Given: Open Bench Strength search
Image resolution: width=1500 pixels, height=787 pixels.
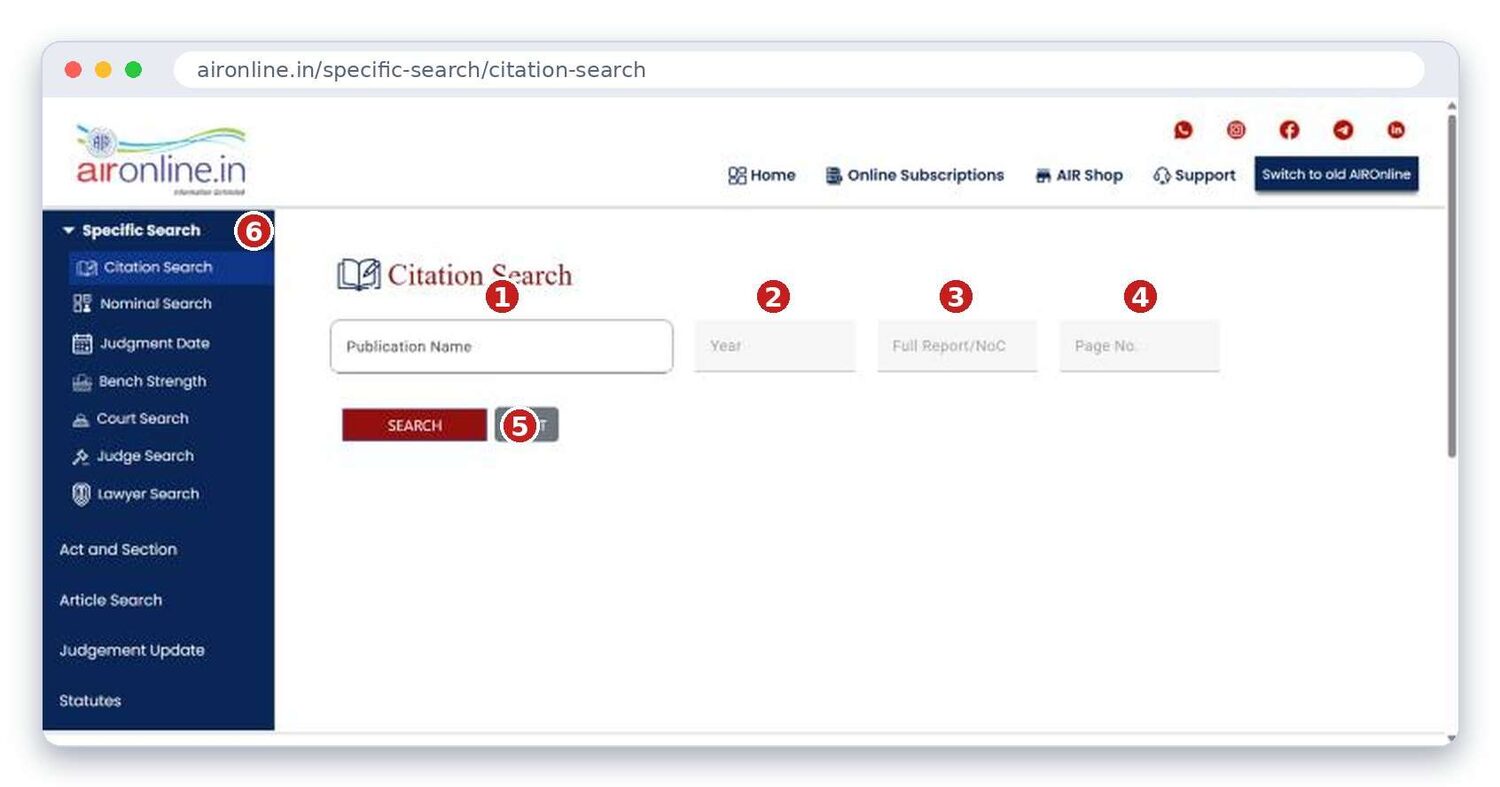Looking at the screenshot, I should coord(139,381).
